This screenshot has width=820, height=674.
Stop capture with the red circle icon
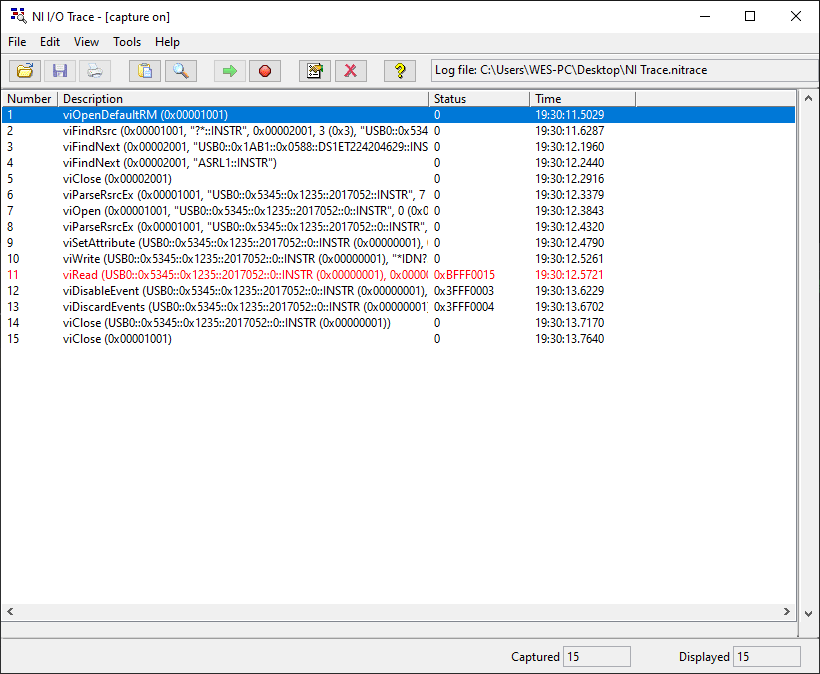point(265,71)
